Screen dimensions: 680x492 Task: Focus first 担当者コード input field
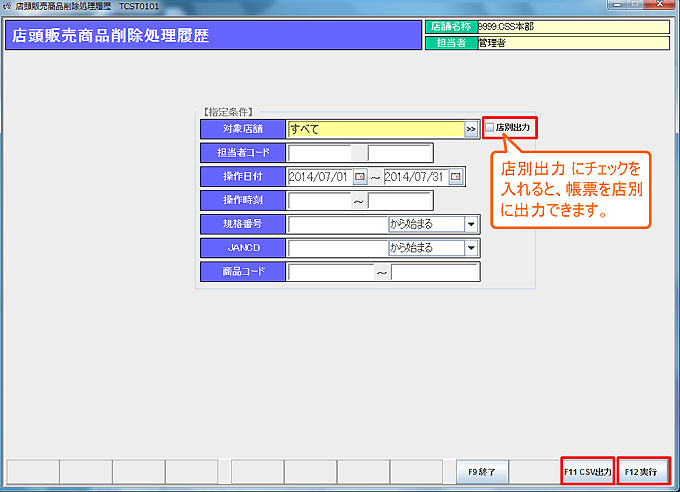click(x=319, y=153)
